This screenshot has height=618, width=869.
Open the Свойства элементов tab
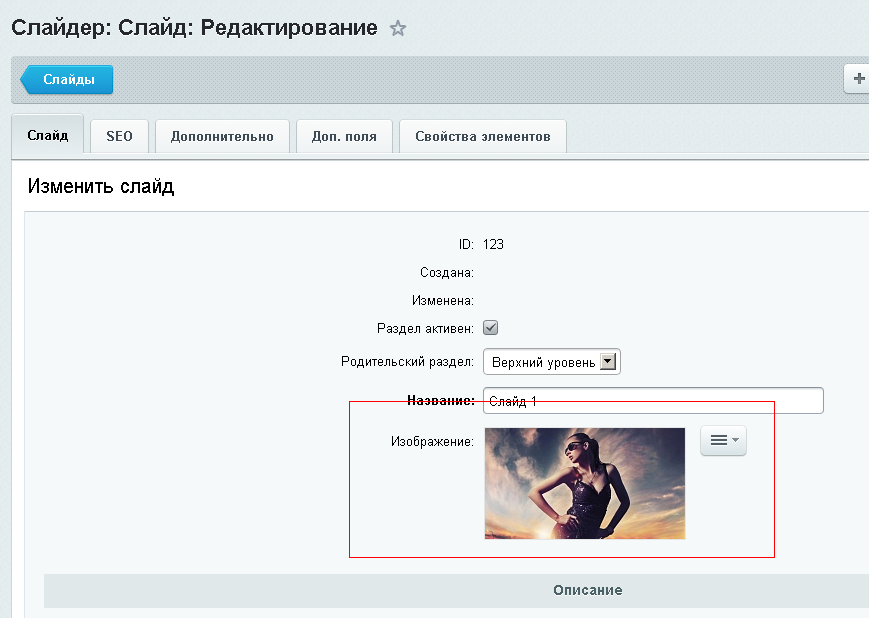483,136
